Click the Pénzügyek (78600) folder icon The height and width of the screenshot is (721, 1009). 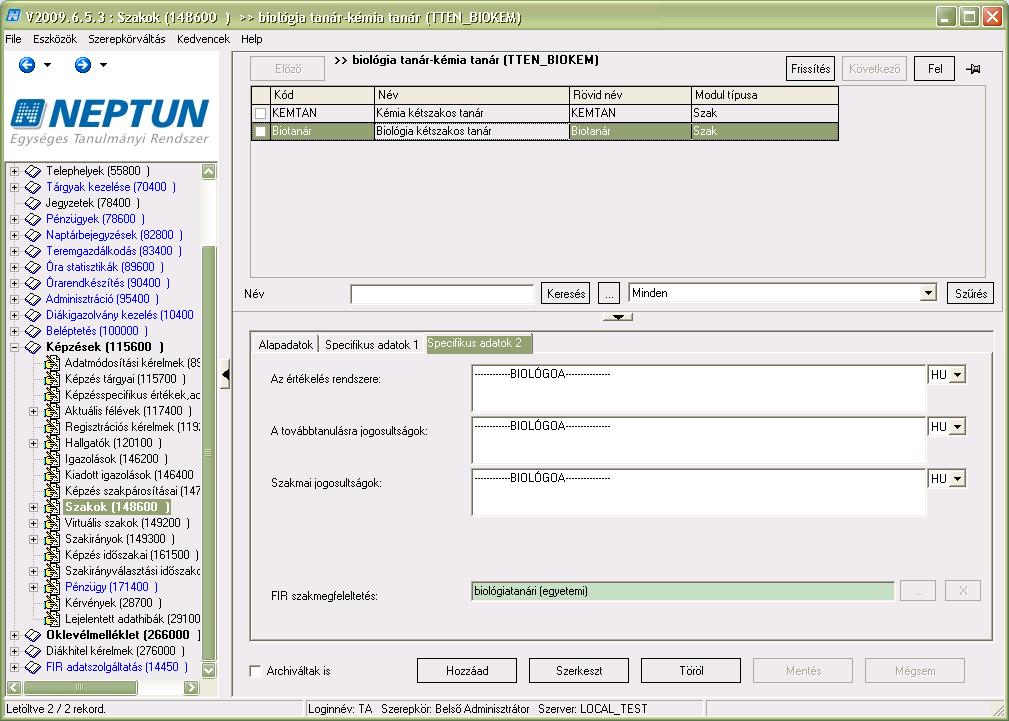pos(33,220)
